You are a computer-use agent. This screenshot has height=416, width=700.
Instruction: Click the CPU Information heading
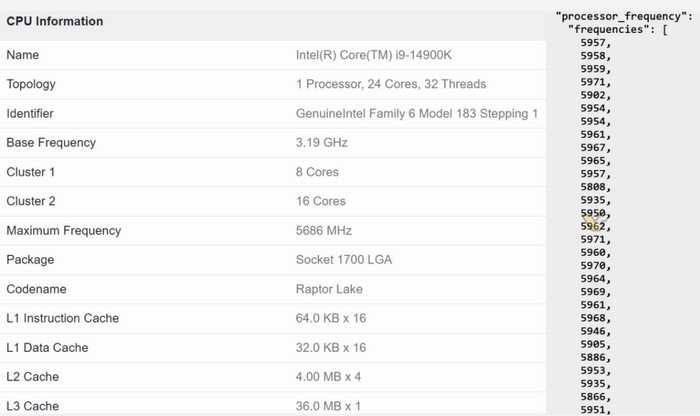[54, 21]
